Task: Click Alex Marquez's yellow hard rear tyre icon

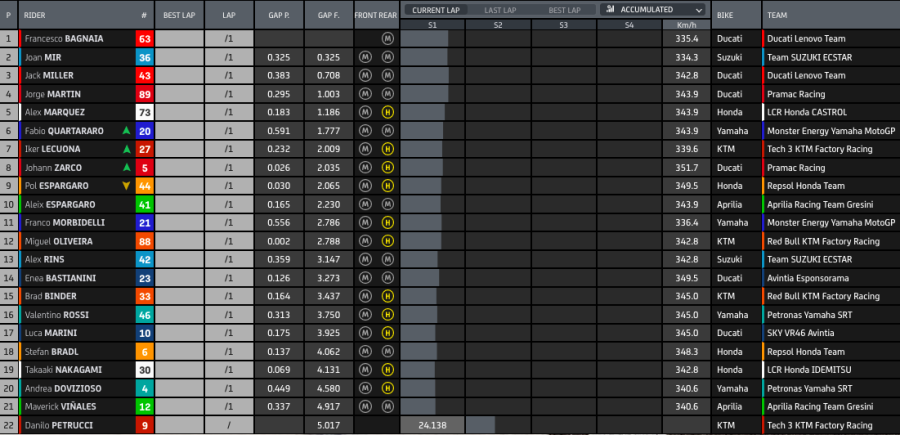Action: click(387, 112)
